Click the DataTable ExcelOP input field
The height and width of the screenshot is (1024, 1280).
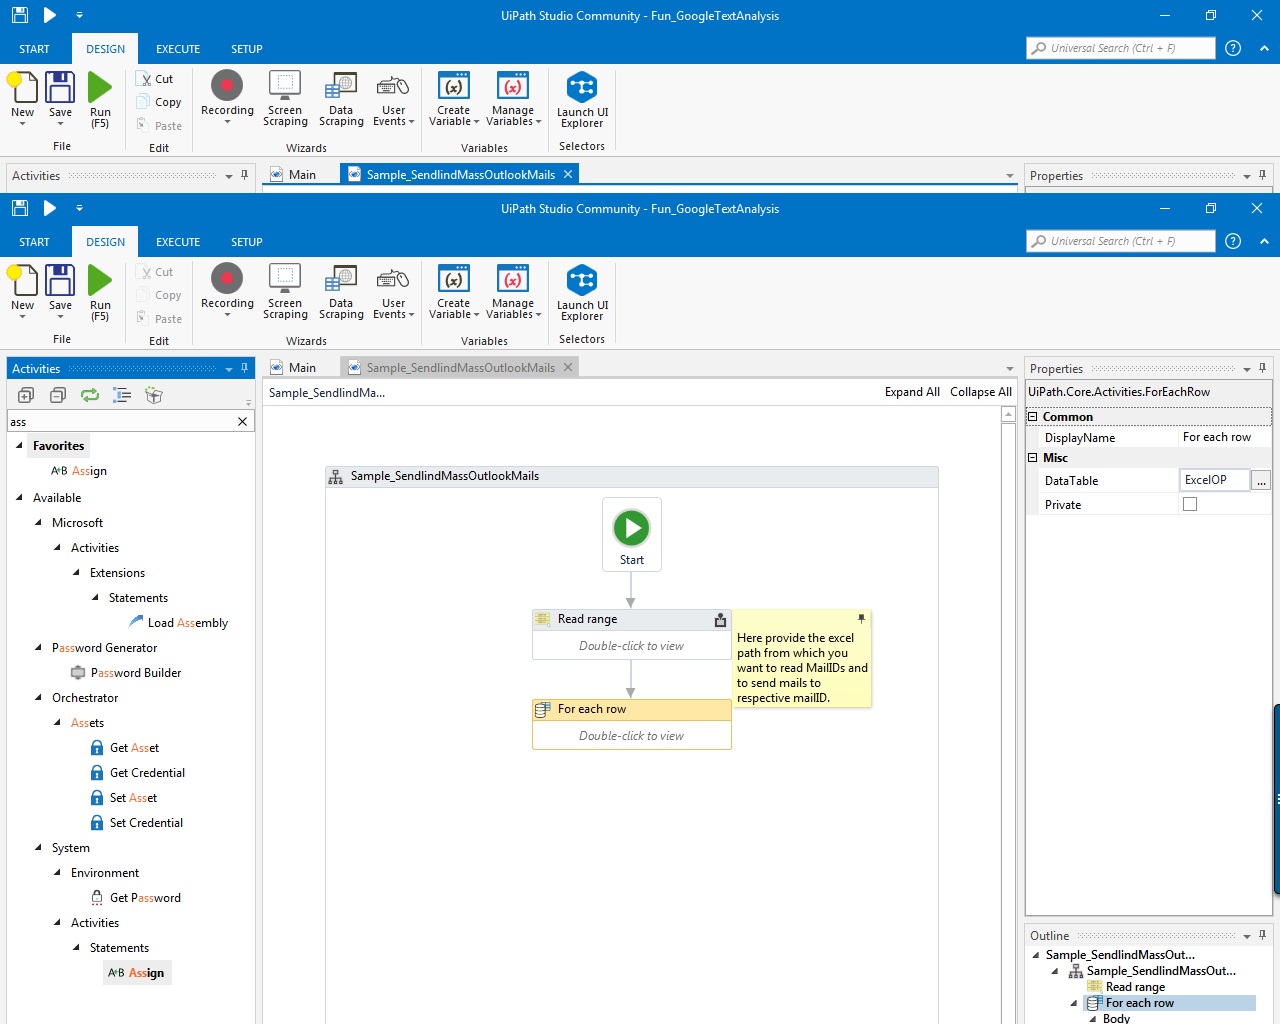pos(1215,480)
